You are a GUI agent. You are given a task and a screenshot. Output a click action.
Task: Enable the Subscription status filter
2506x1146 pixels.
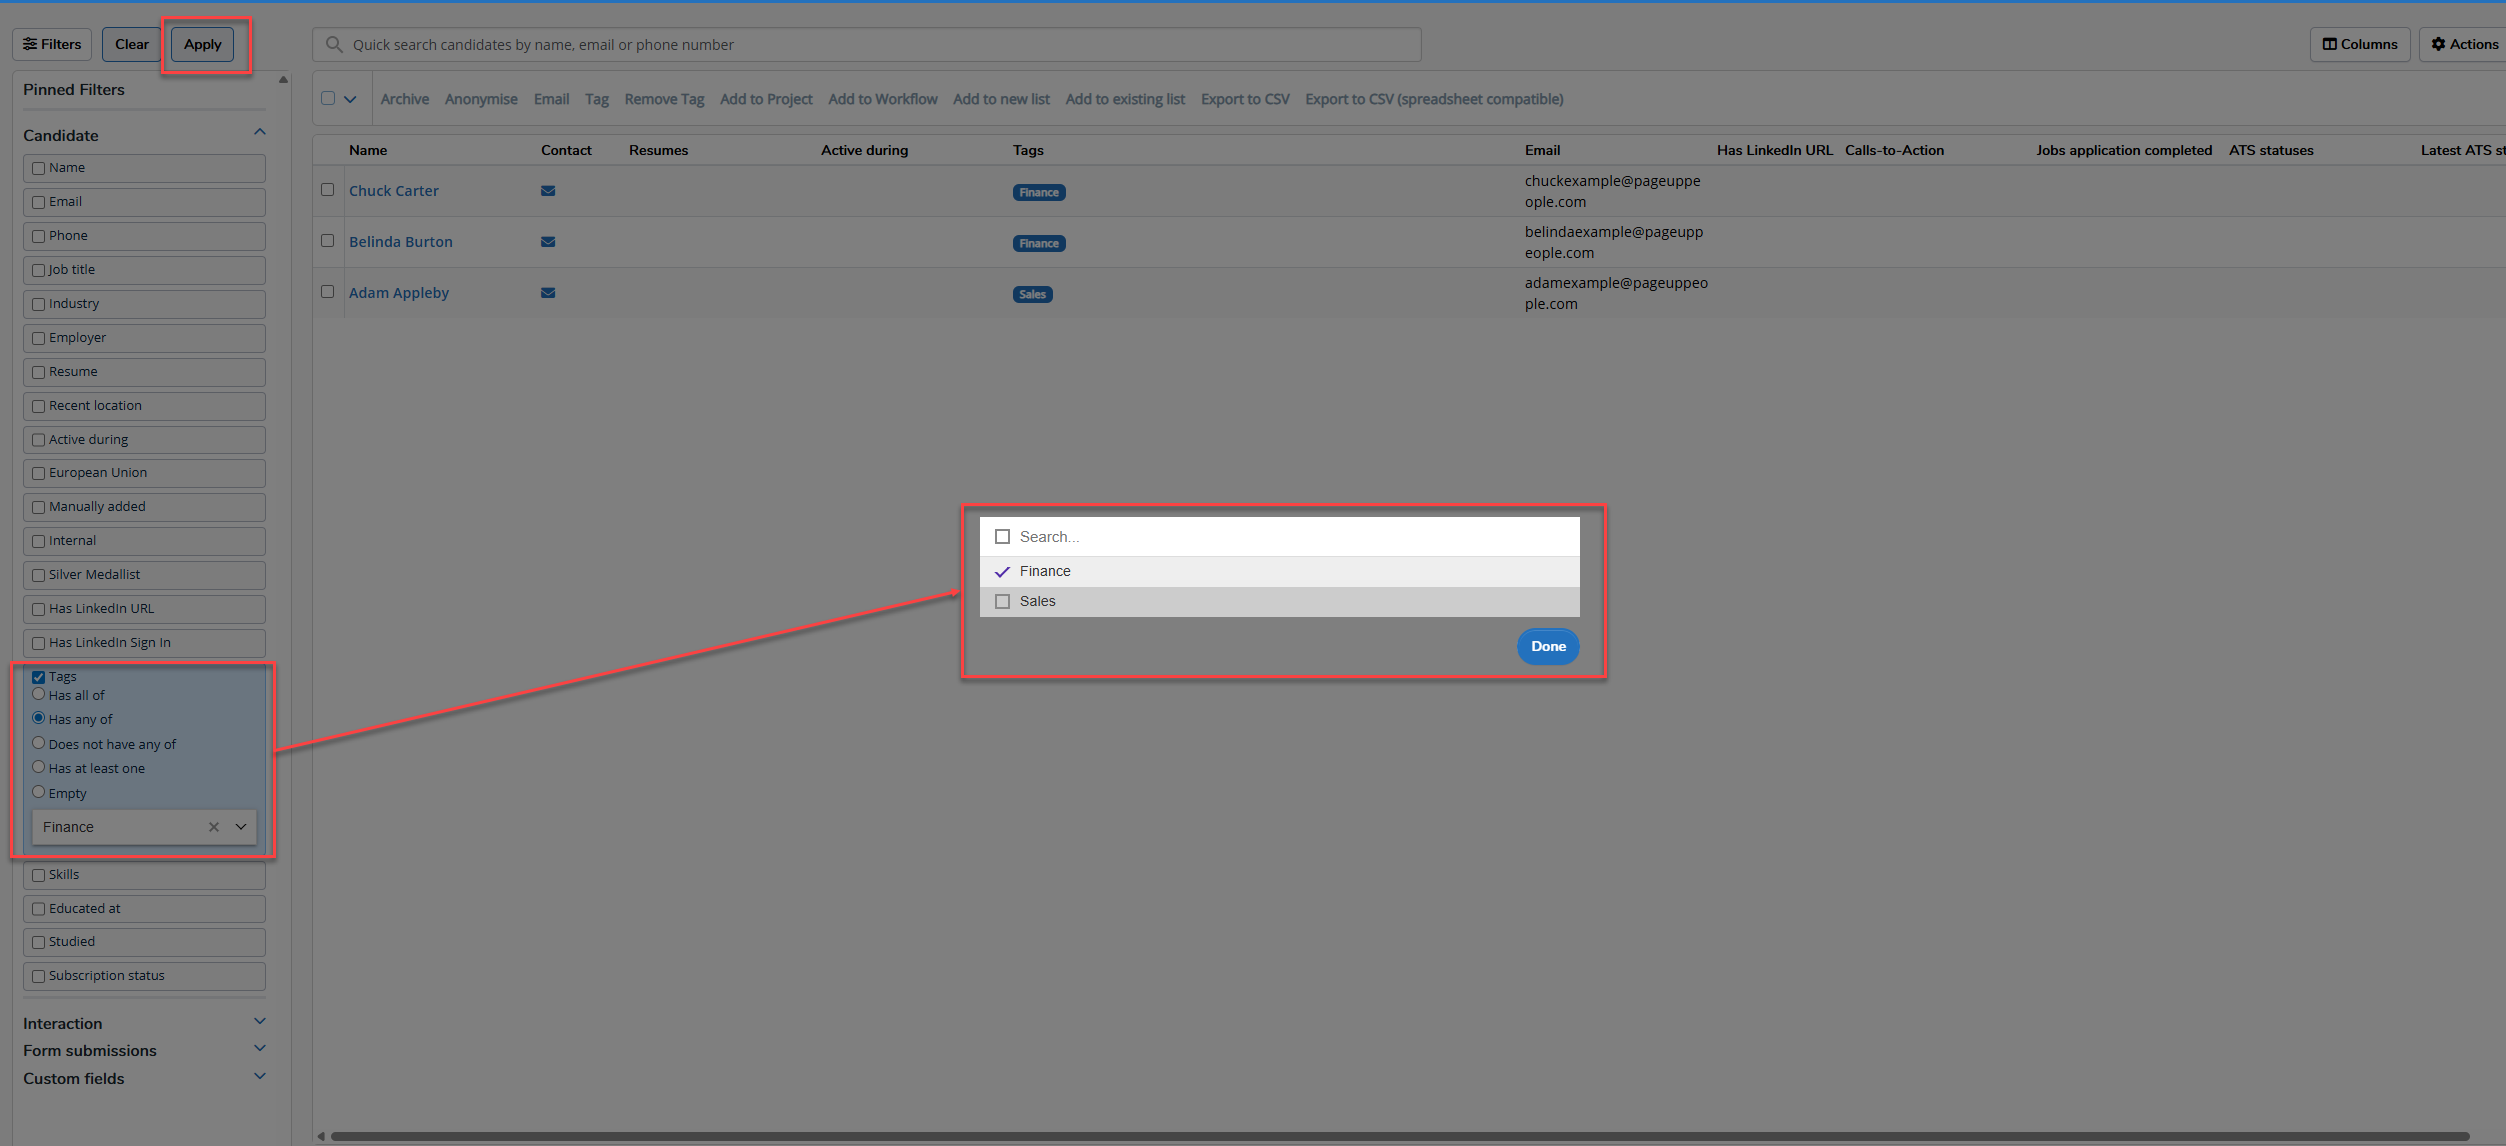(x=39, y=976)
